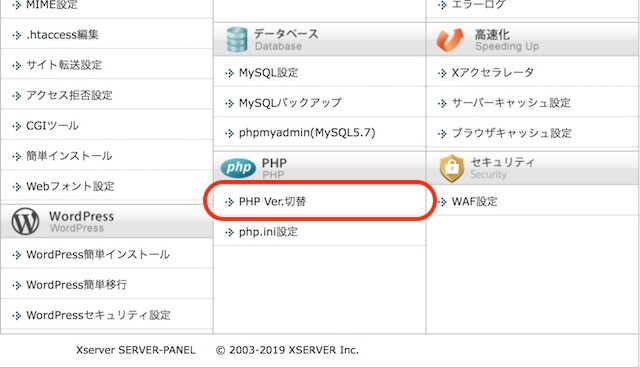Screen dimensions: 640x368
Task: Open ブラウザキャッシュ設定
Action: (511, 133)
